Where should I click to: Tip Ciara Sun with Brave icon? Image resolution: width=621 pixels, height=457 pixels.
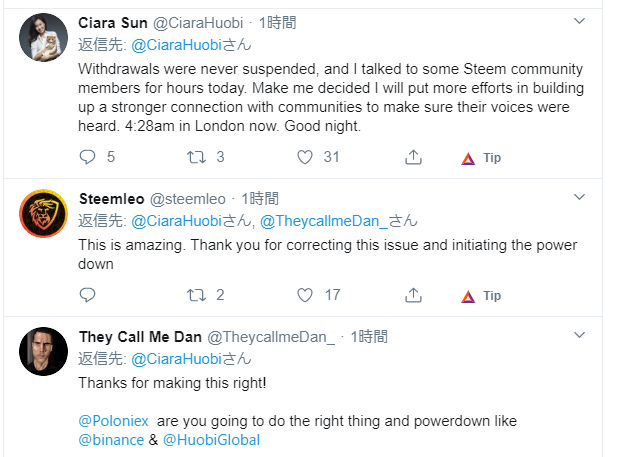[481, 158]
